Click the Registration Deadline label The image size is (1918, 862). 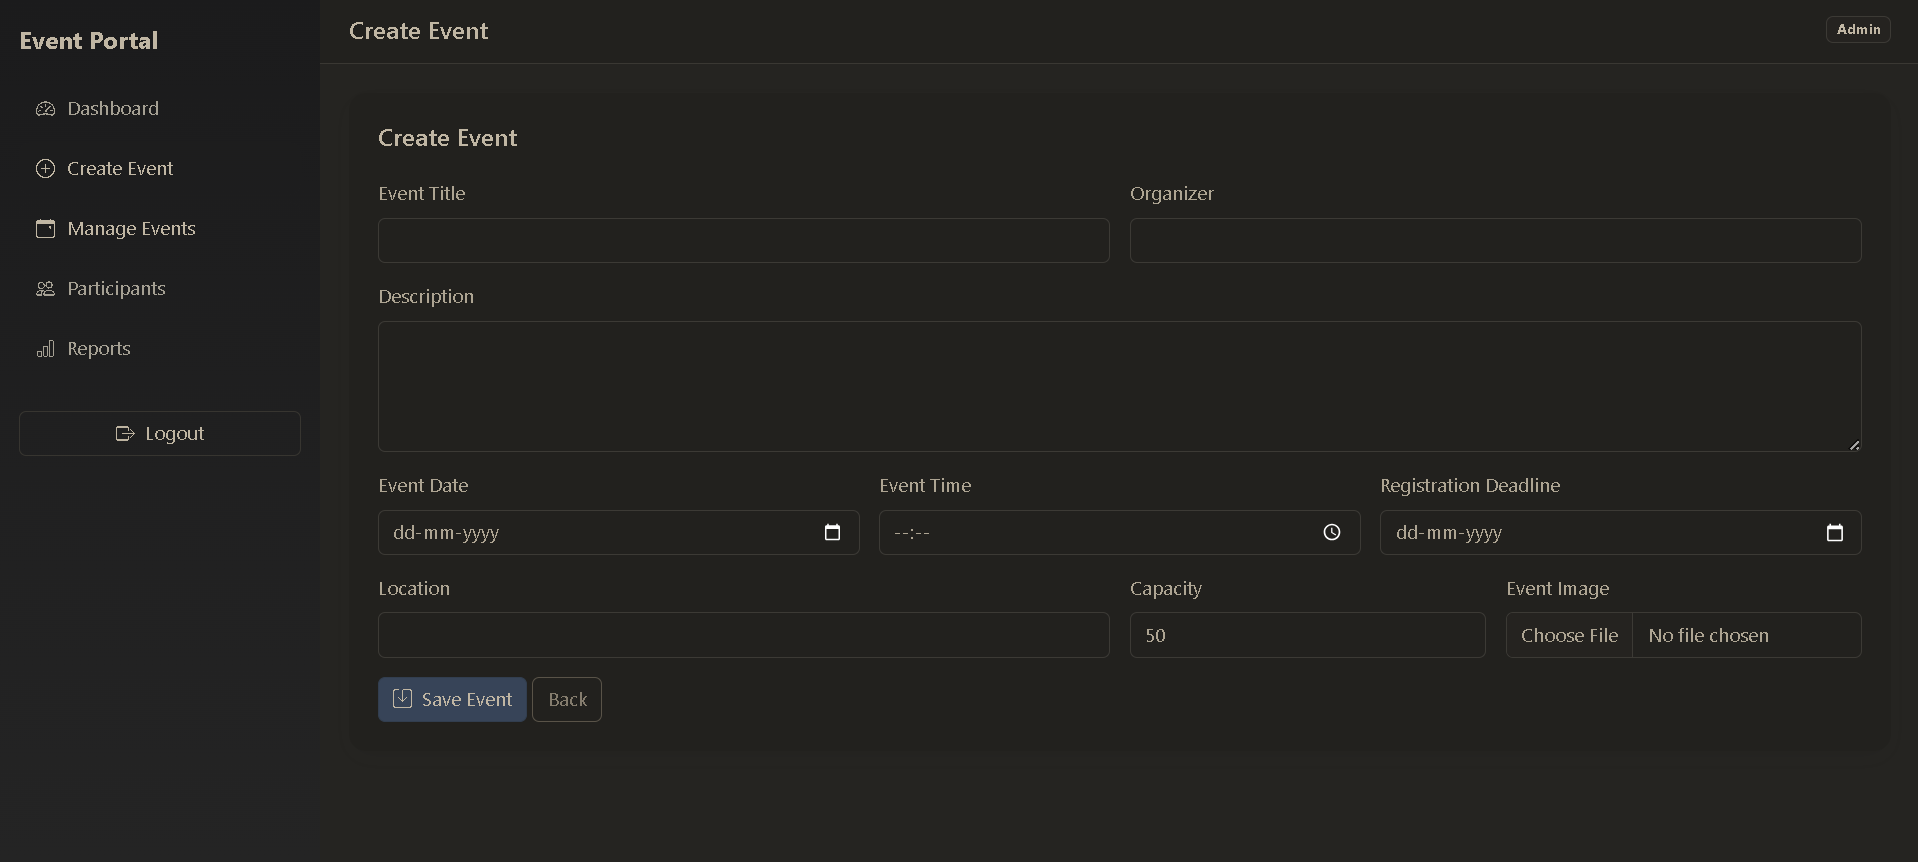pos(1470,486)
